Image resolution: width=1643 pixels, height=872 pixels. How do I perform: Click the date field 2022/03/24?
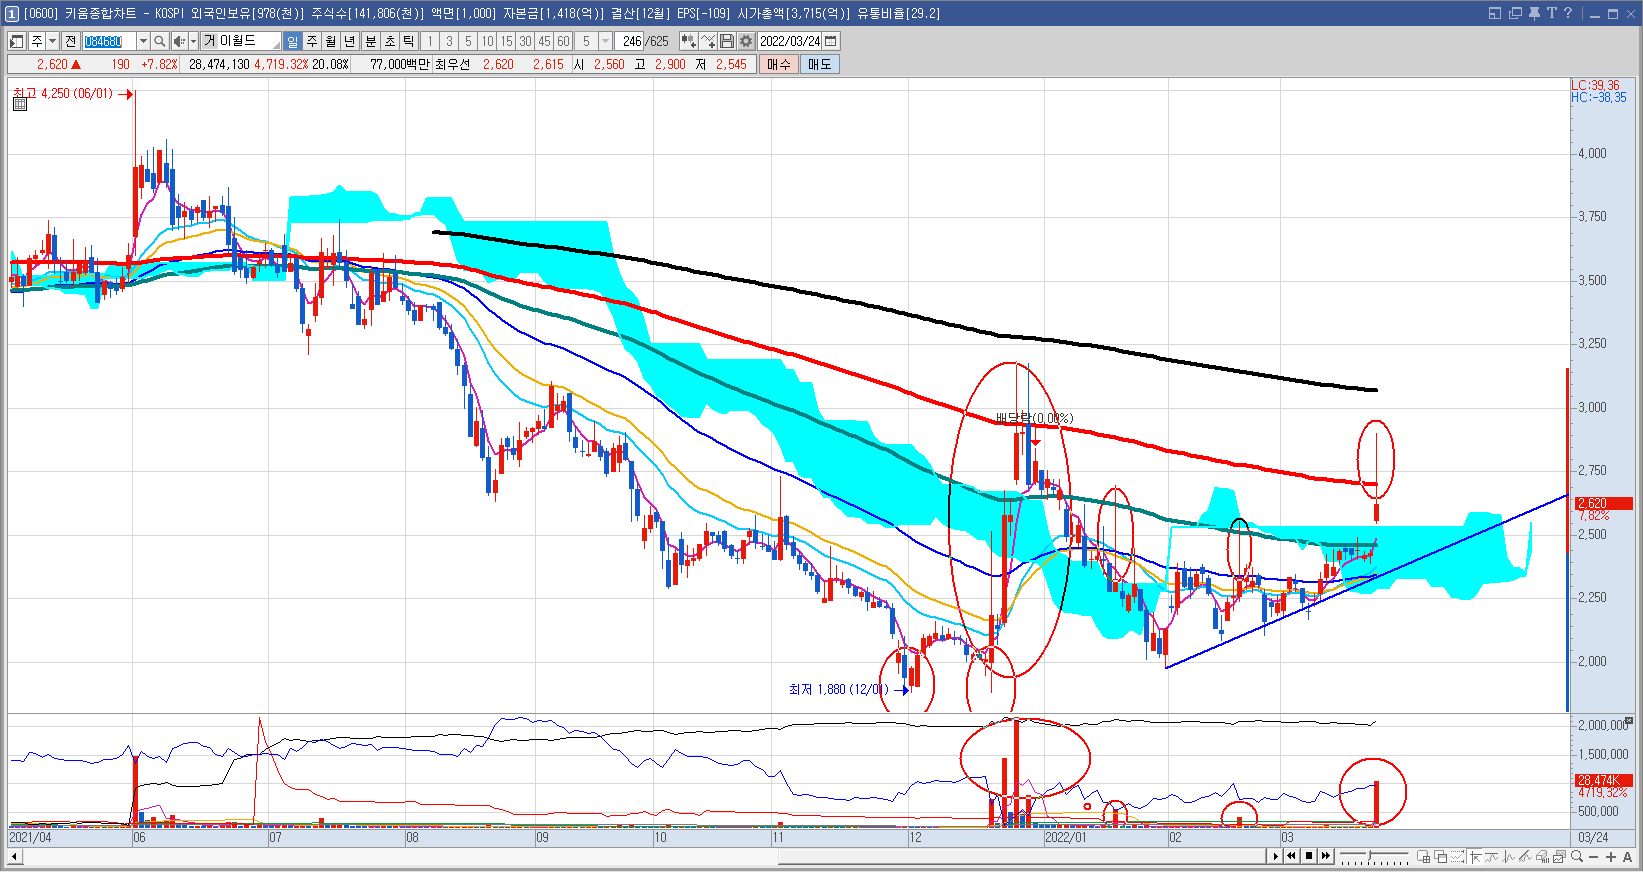(790, 41)
